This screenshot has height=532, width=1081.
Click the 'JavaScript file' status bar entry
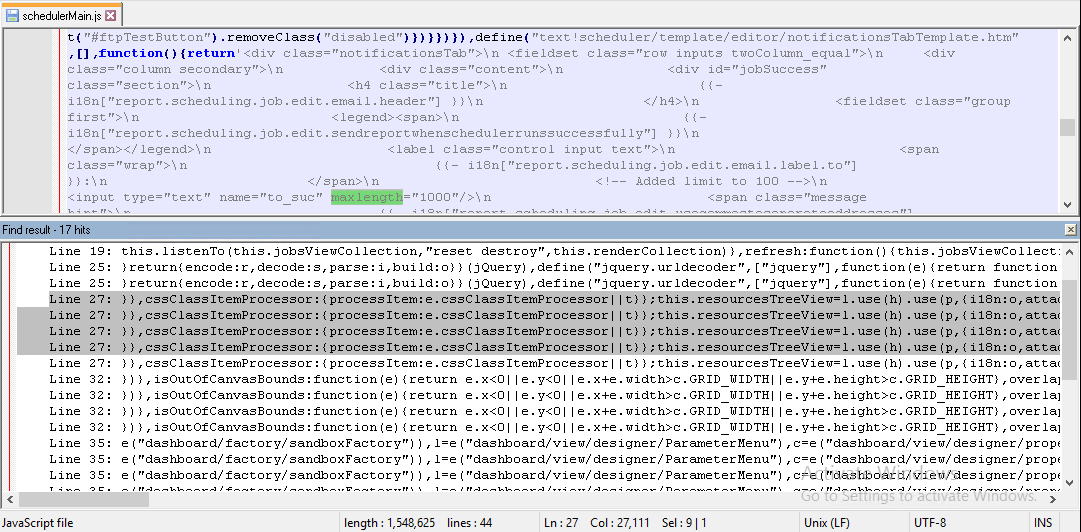(x=38, y=523)
